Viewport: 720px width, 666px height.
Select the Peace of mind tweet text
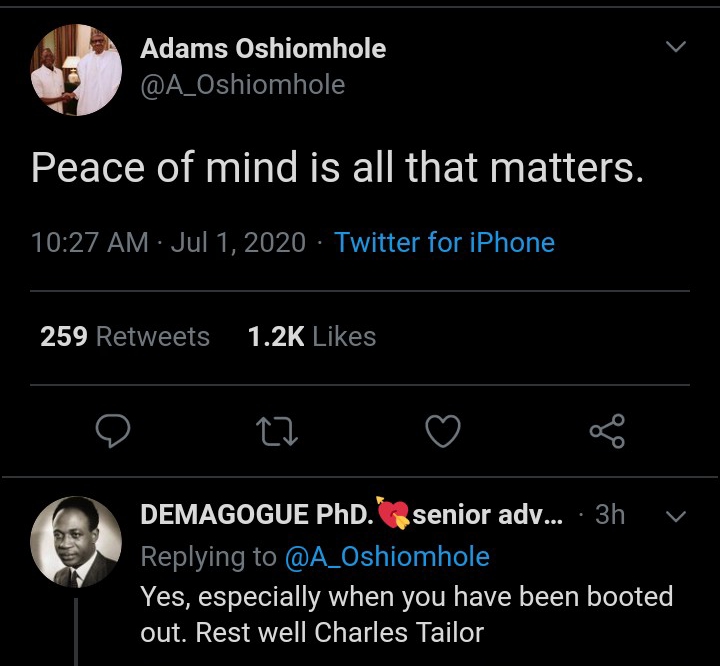[x=337, y=168]
